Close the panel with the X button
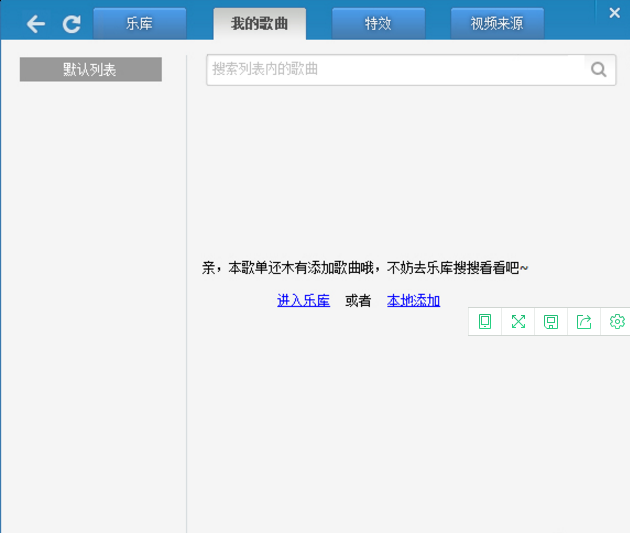Screen dimensions: 630x533 [x=614, y=13]
